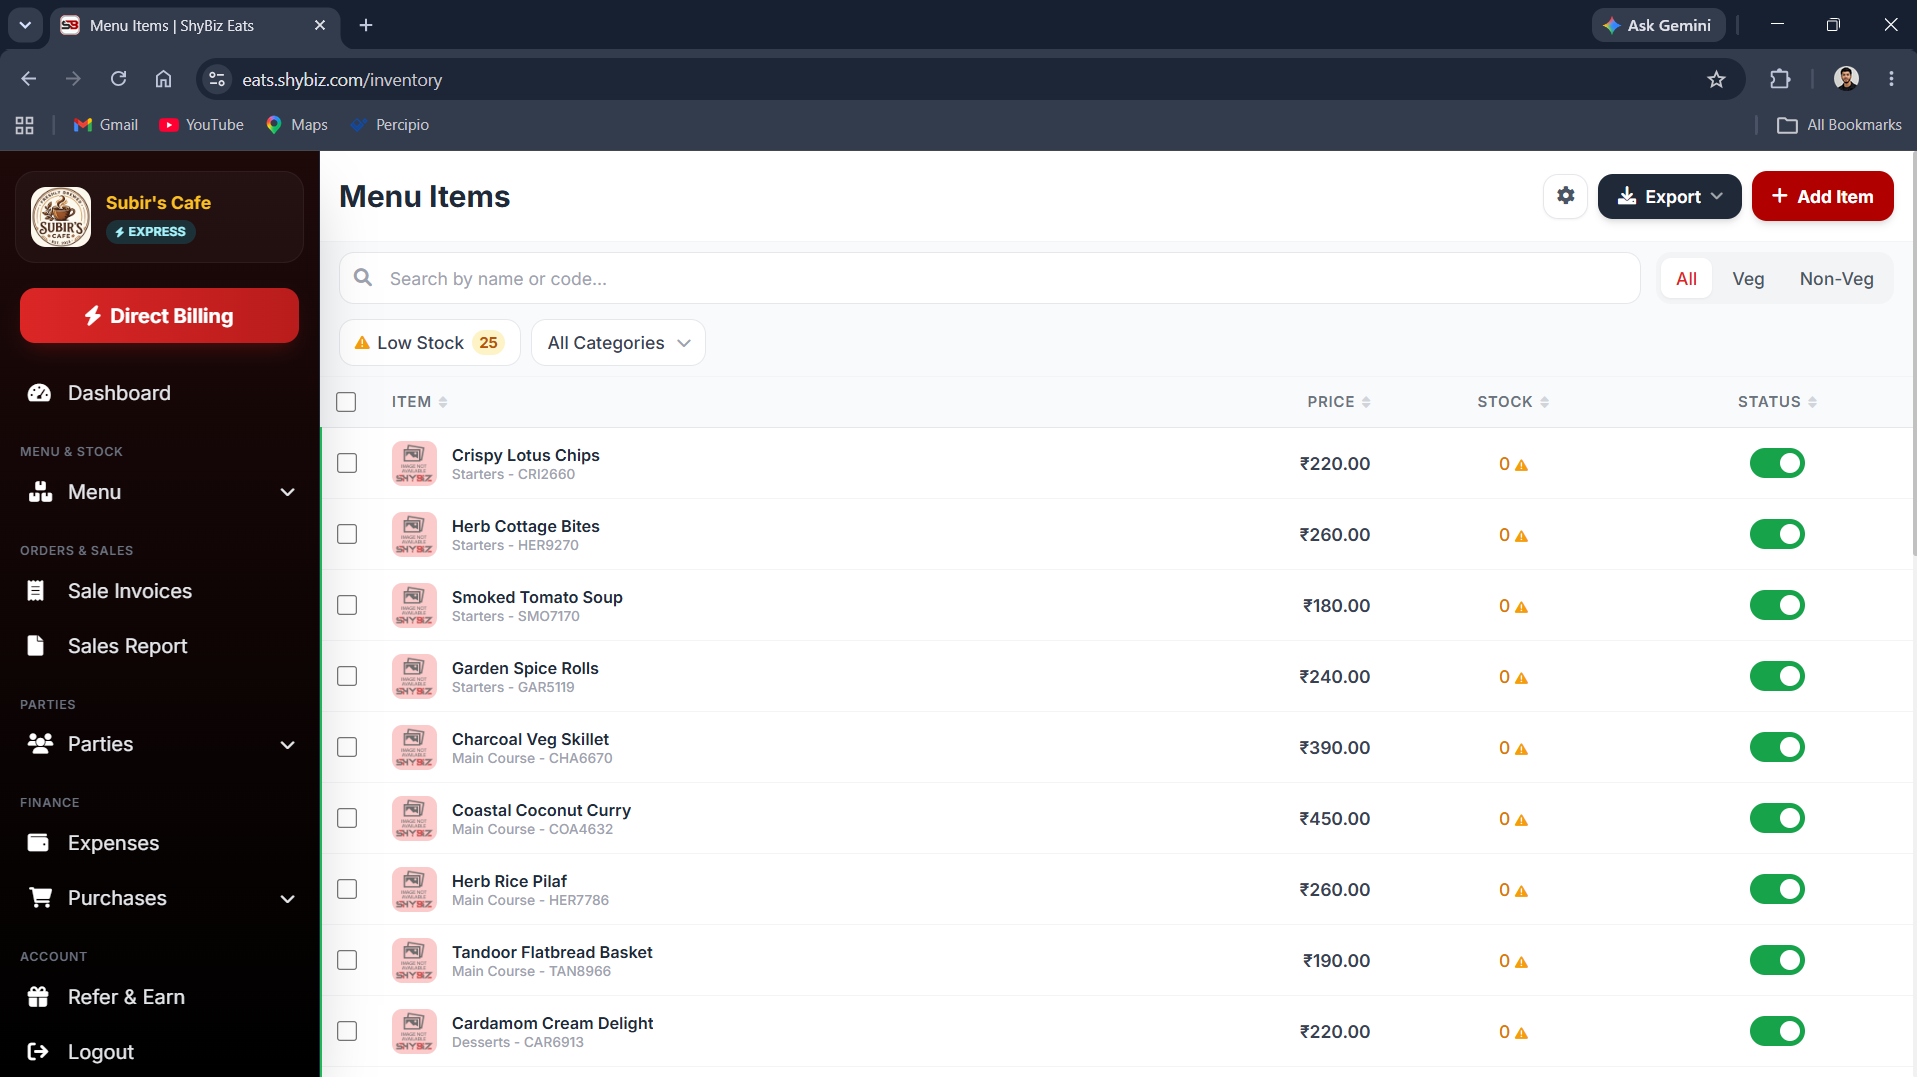This screenshot has height=1077, width=1917.
Task: Open the YouTube bookmark
Action: click(x=202, y=125)
